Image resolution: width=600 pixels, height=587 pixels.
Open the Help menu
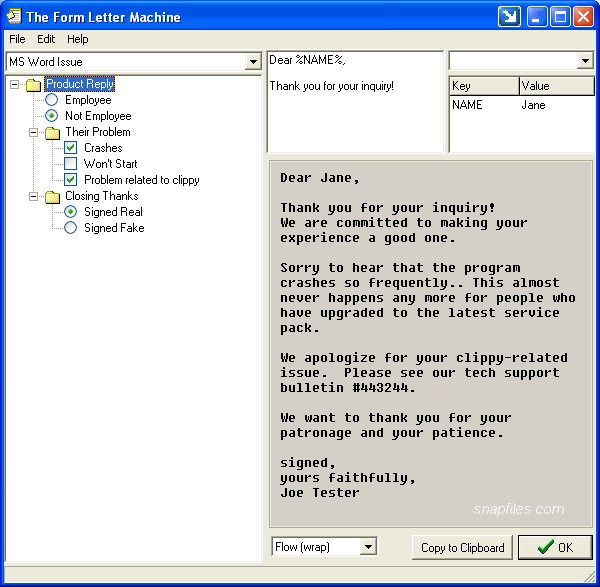[78, 39]
